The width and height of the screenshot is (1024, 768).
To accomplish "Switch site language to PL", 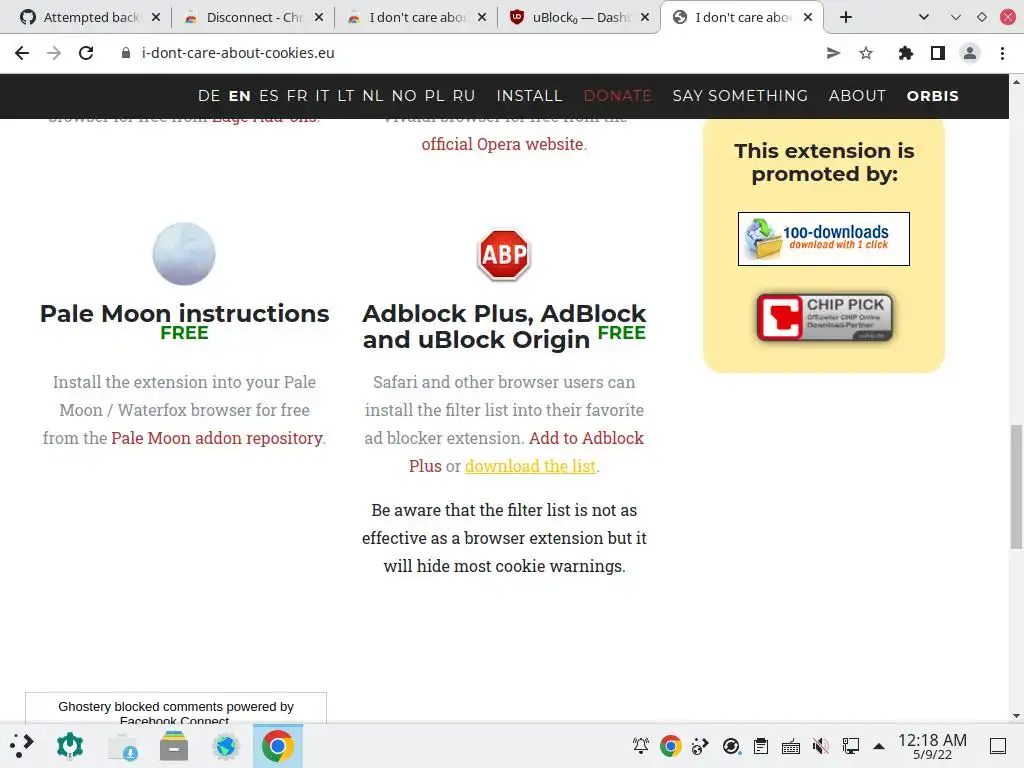I will pyautogui.click(x=434, y=96).
